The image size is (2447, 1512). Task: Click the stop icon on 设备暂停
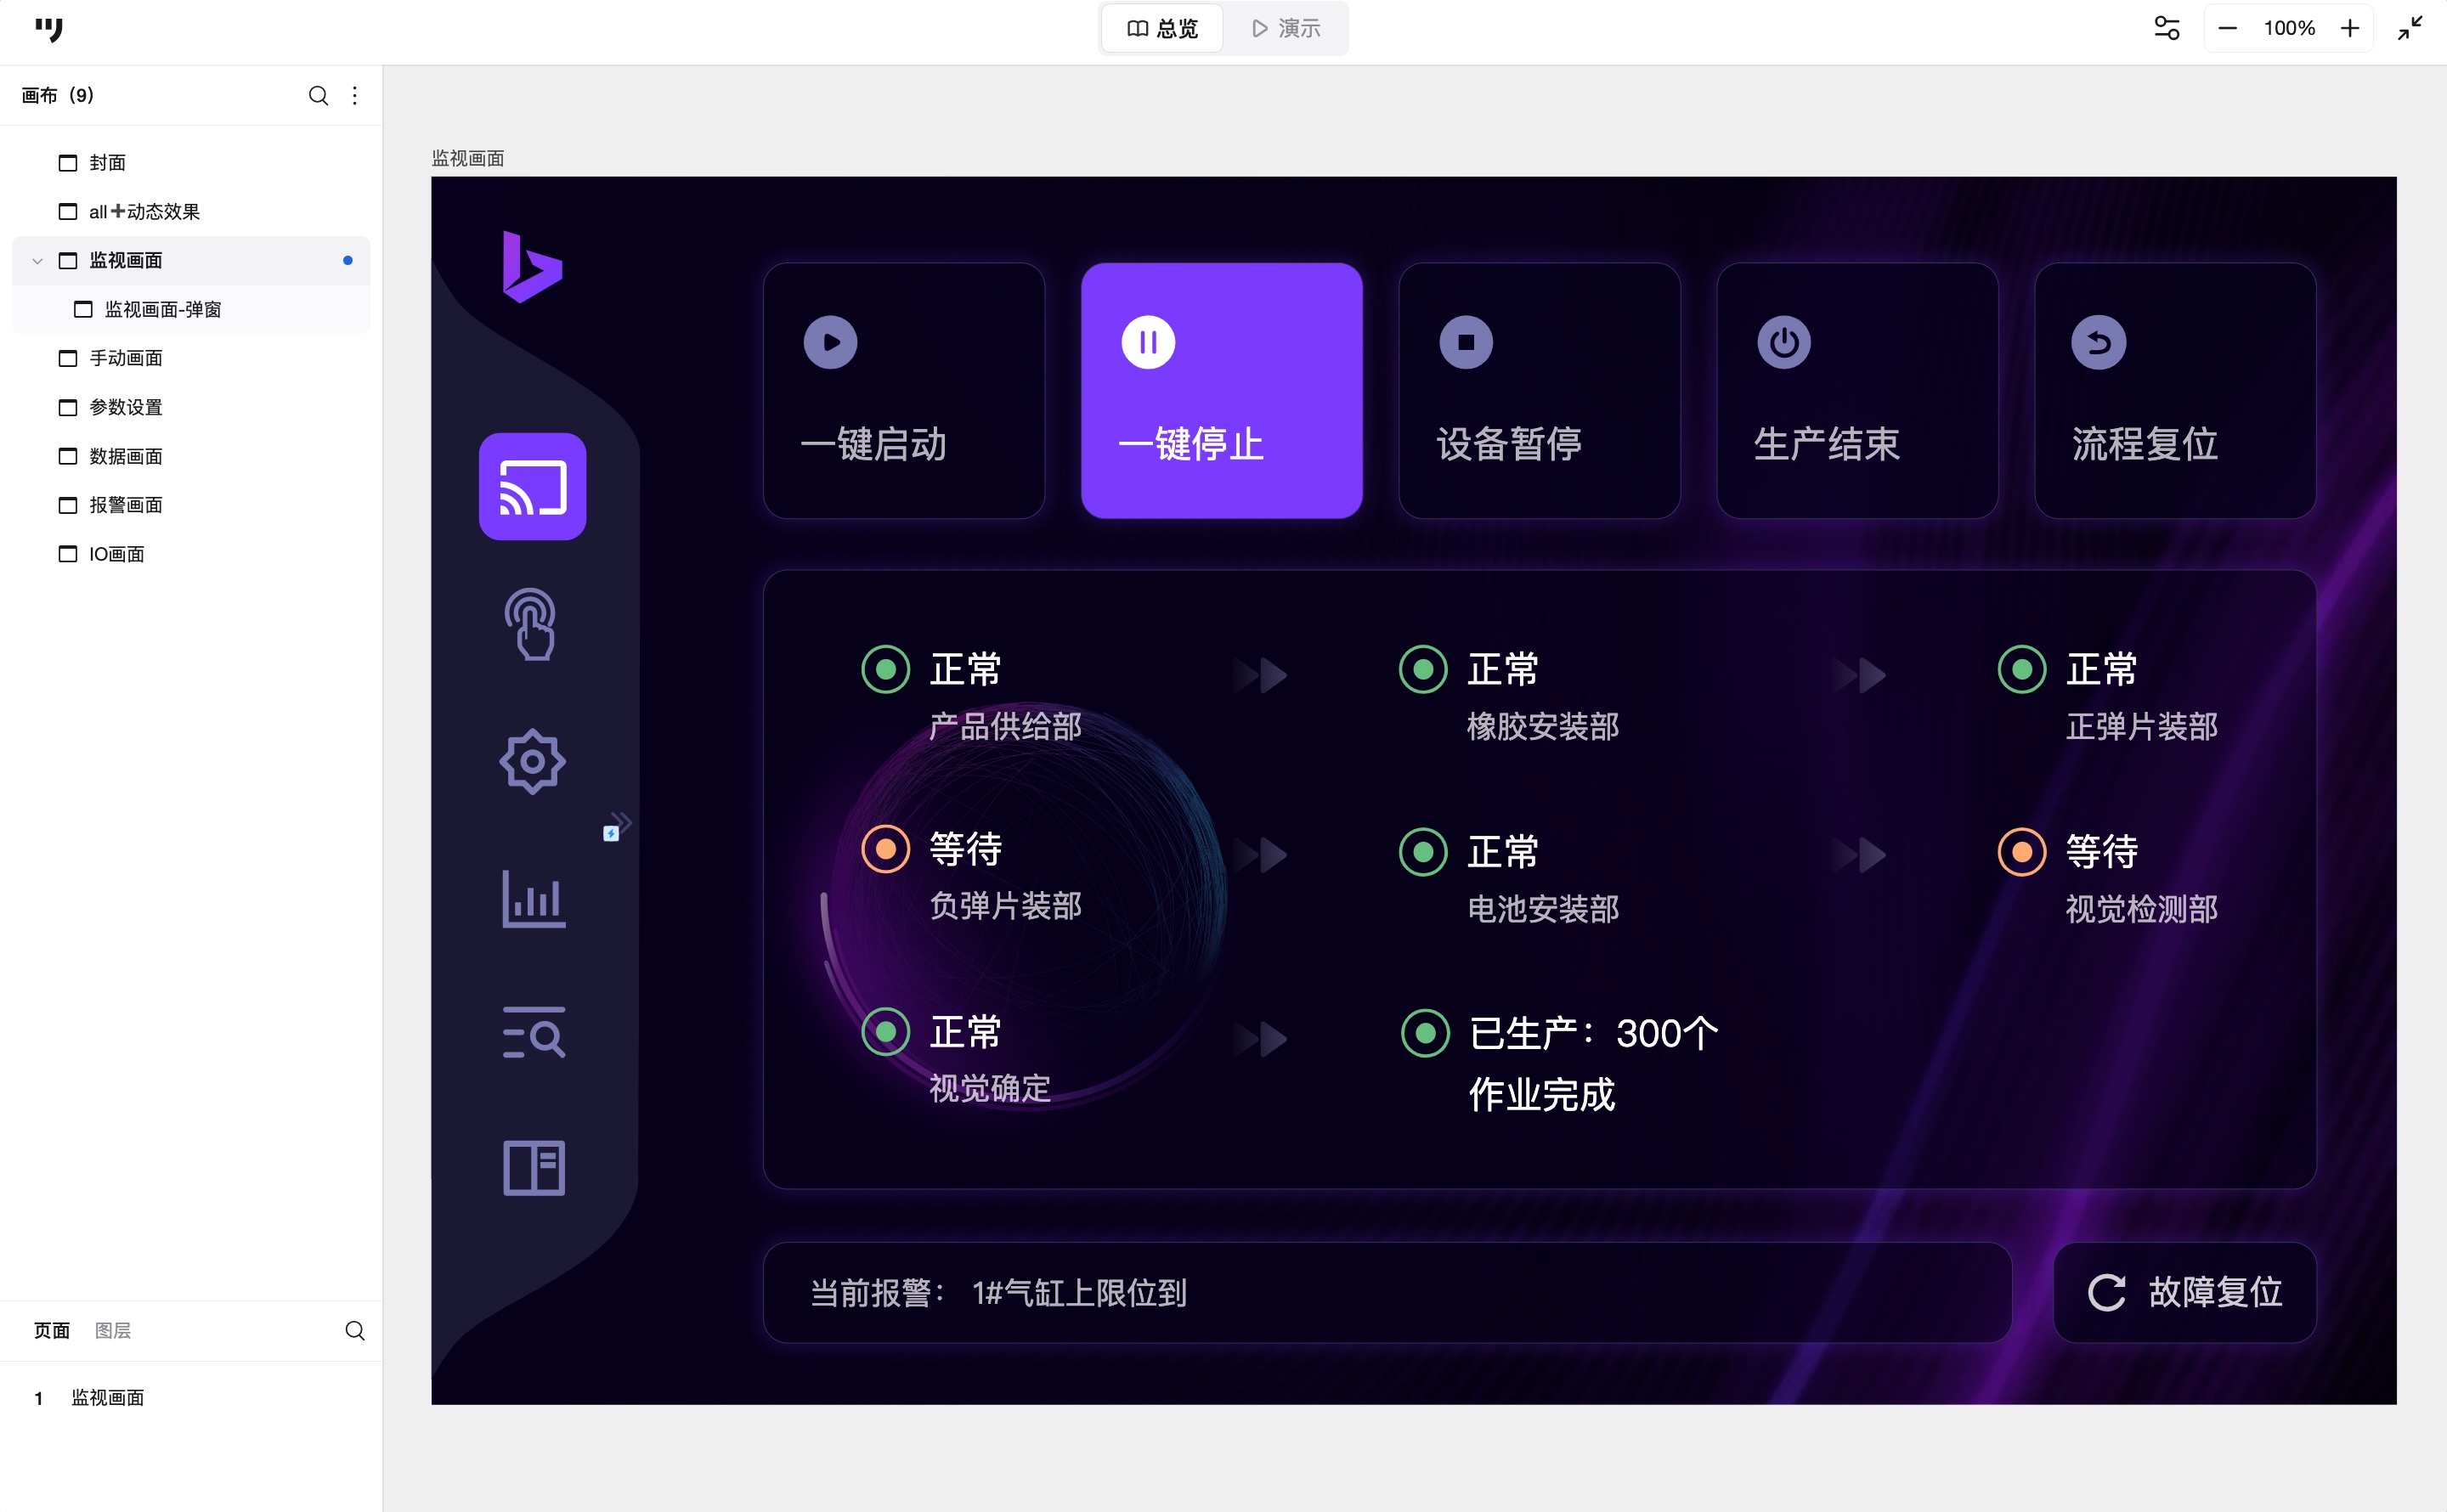(x=1466, y=342)
